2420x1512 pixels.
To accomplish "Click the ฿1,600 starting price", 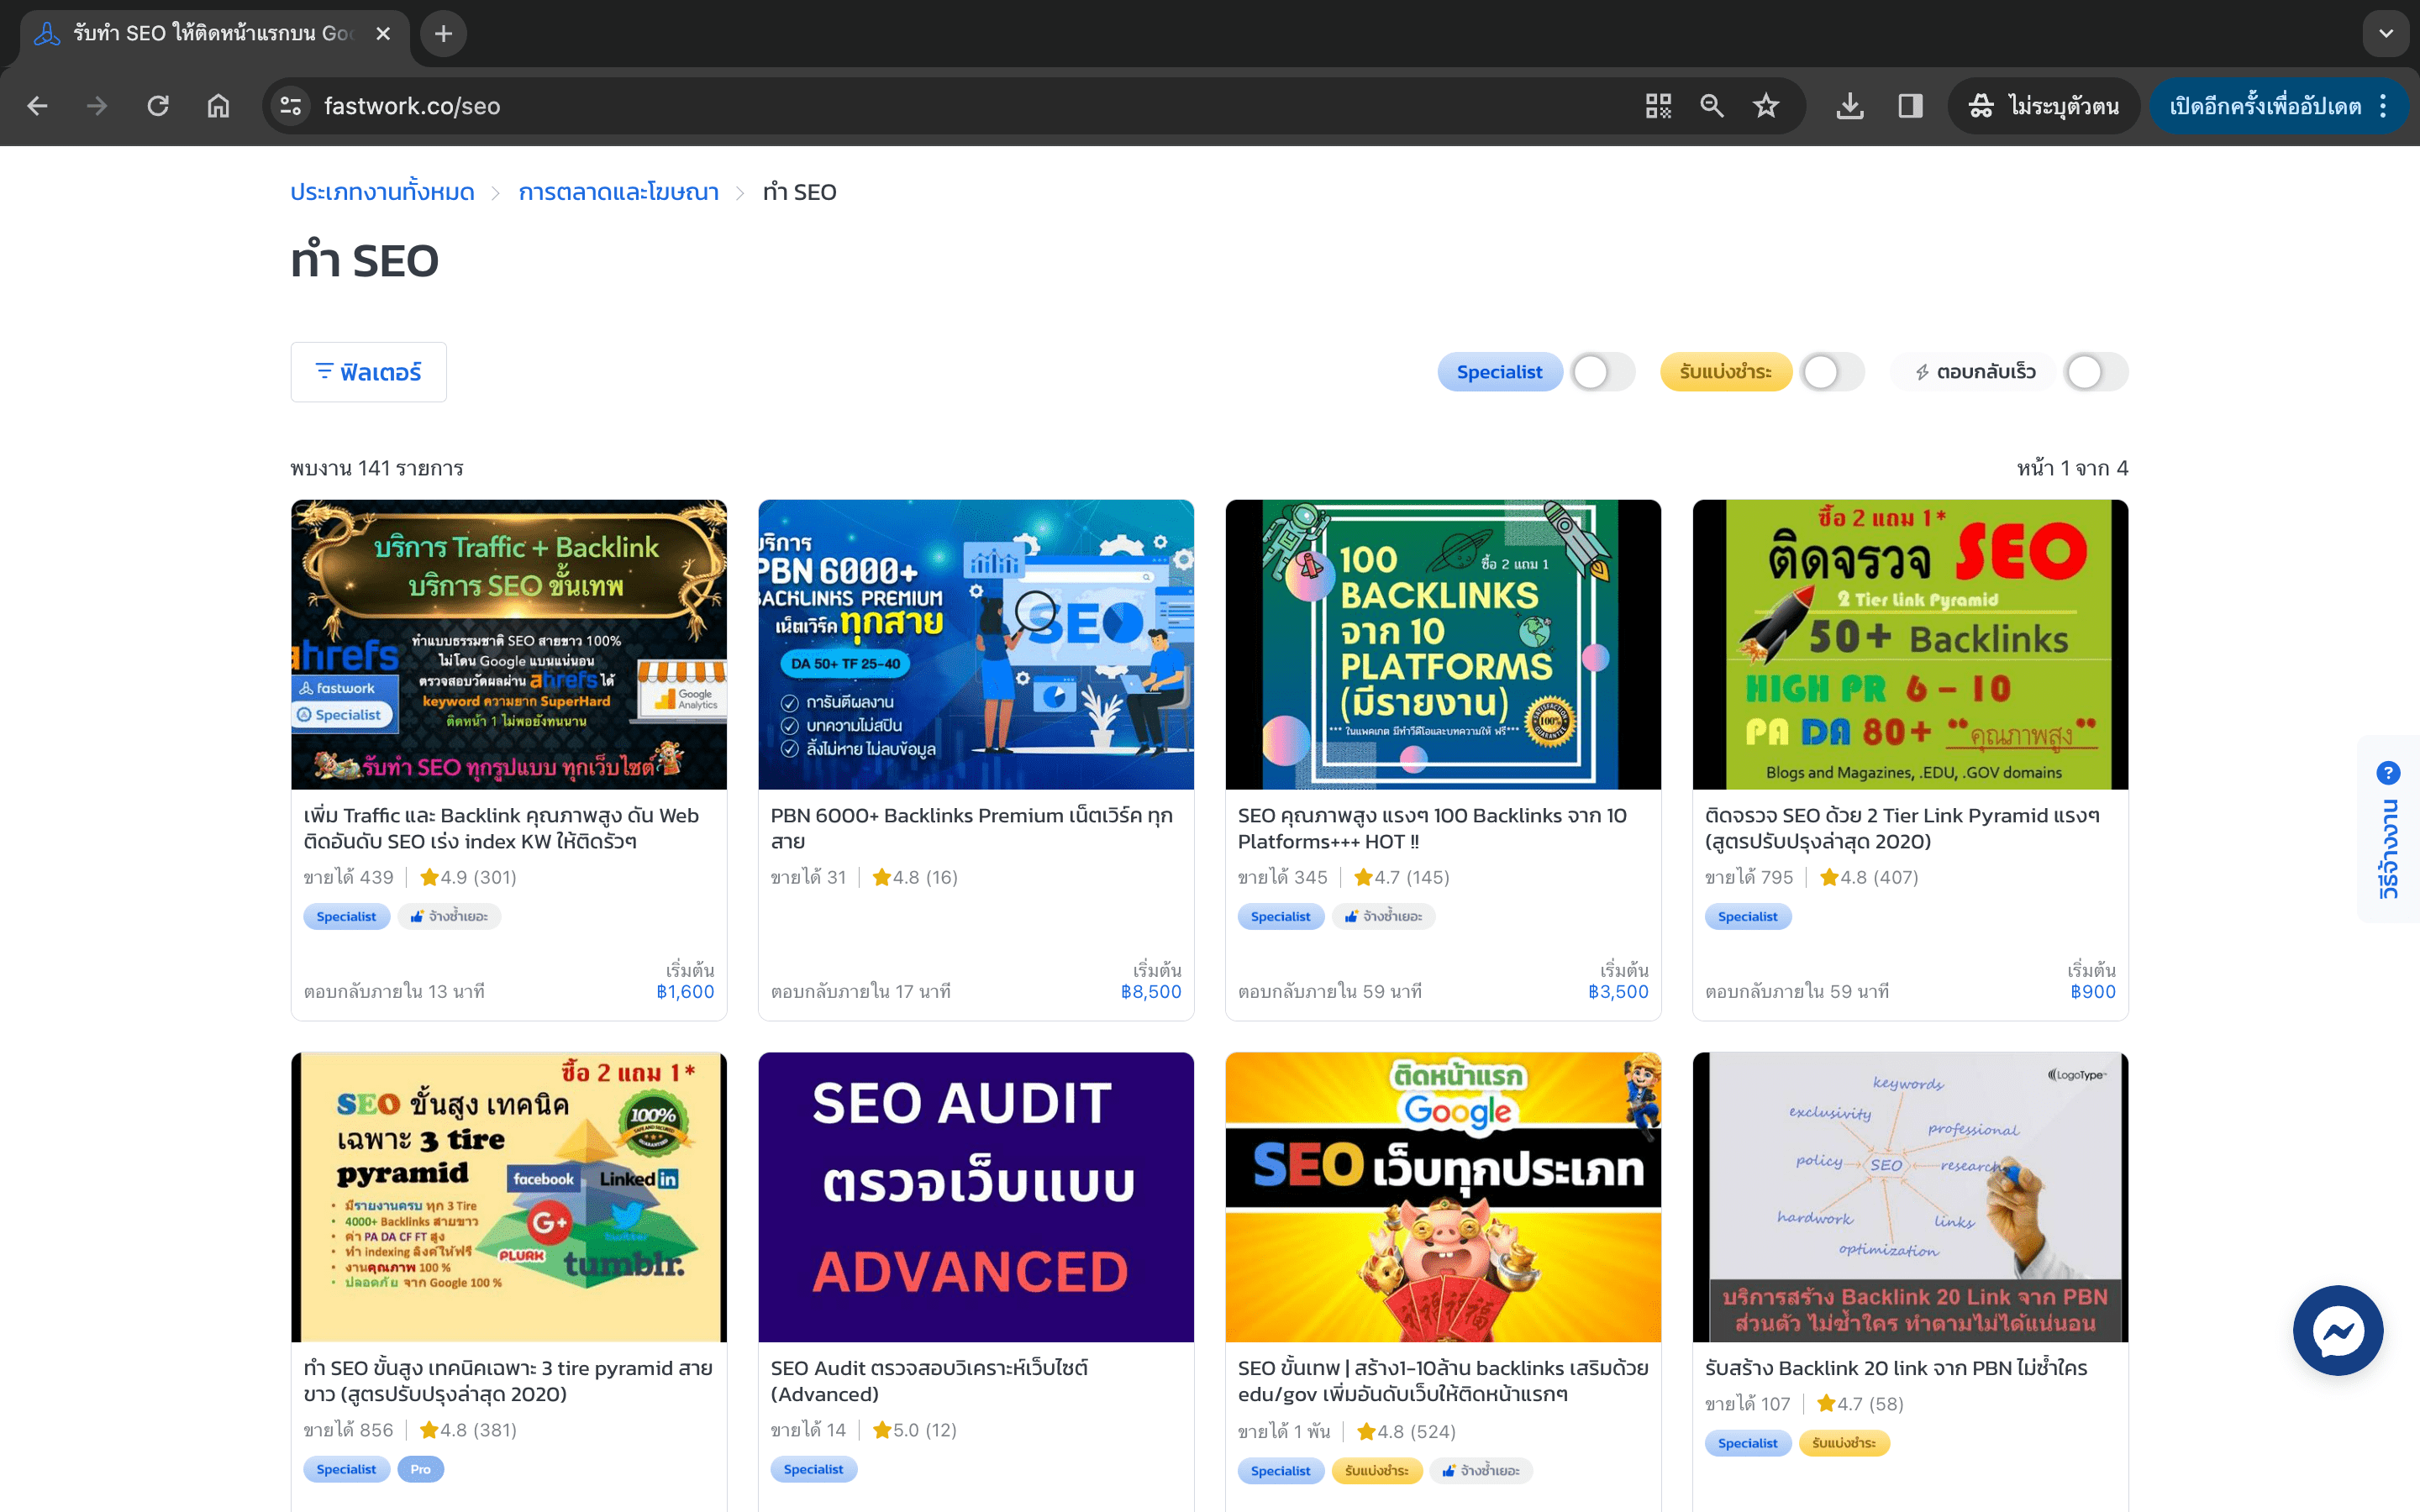I will [x=685, y=991].
